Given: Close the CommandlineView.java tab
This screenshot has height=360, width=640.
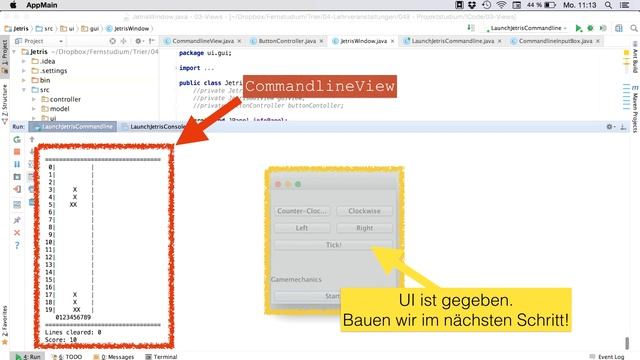Looking at the screenshot, I should [239, 41].
